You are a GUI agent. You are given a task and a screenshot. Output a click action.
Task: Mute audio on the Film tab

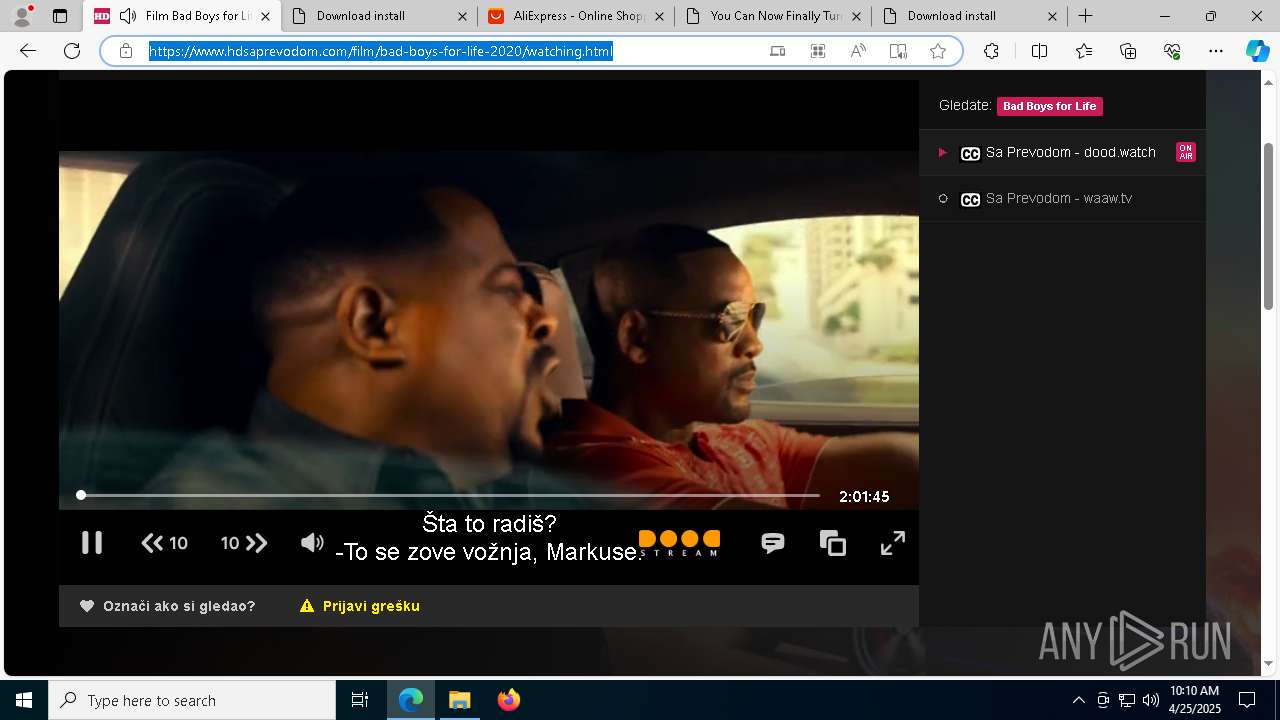click(127, 16)
